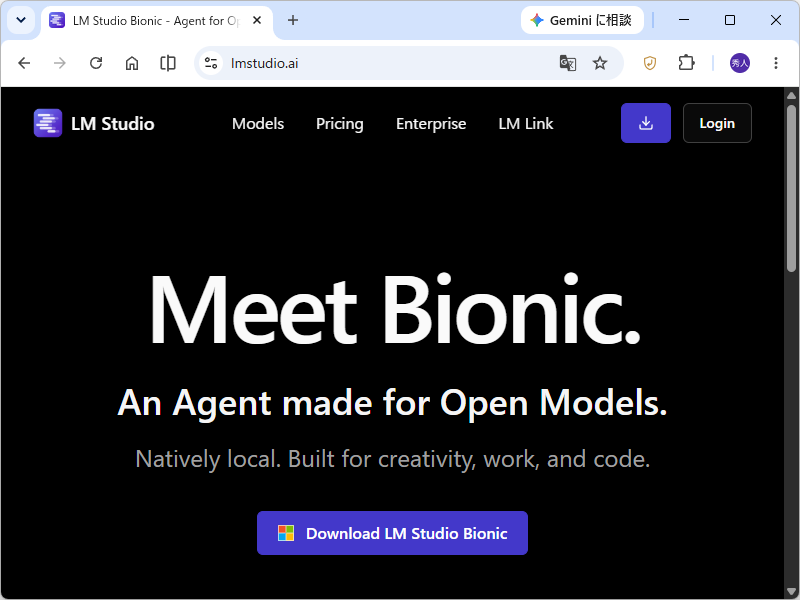800x600 pixels.
Task: Click the scrollbar up arrow
Action: (791, 95)
